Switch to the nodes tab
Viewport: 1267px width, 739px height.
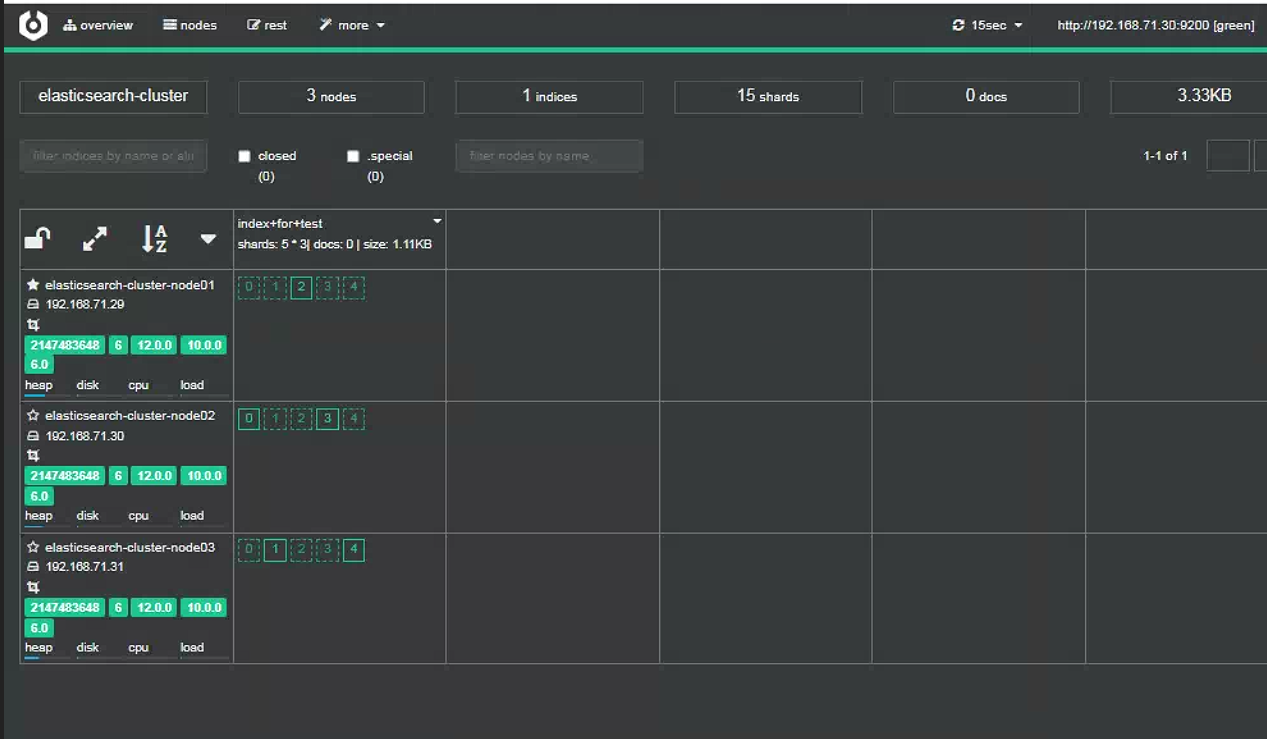190,25
